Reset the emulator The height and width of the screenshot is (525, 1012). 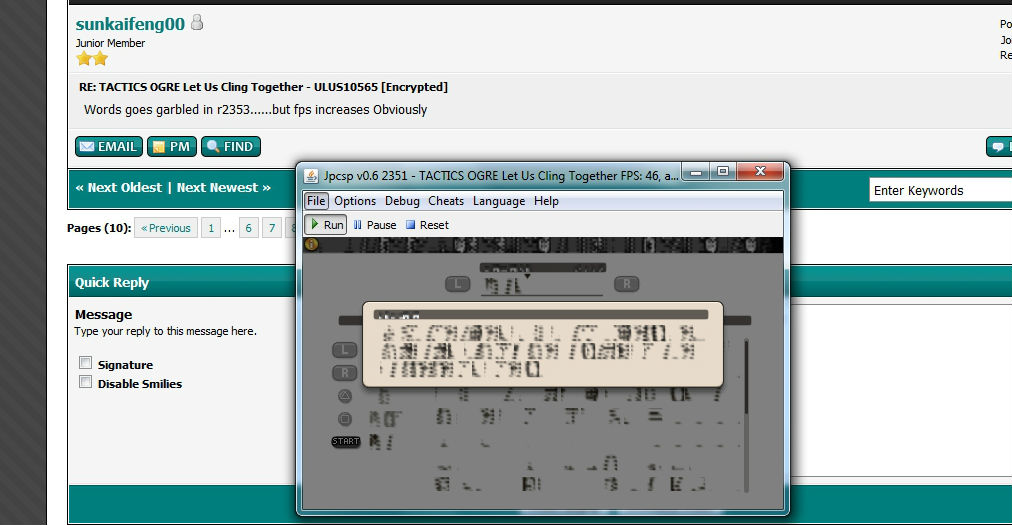(x=427, y=225)
